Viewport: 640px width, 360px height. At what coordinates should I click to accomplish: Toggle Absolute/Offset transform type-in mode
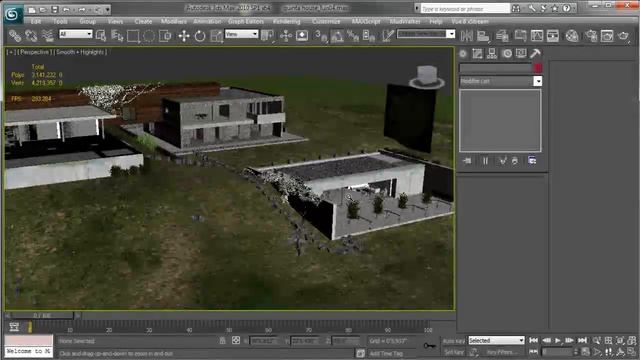[x=236, y=340]
